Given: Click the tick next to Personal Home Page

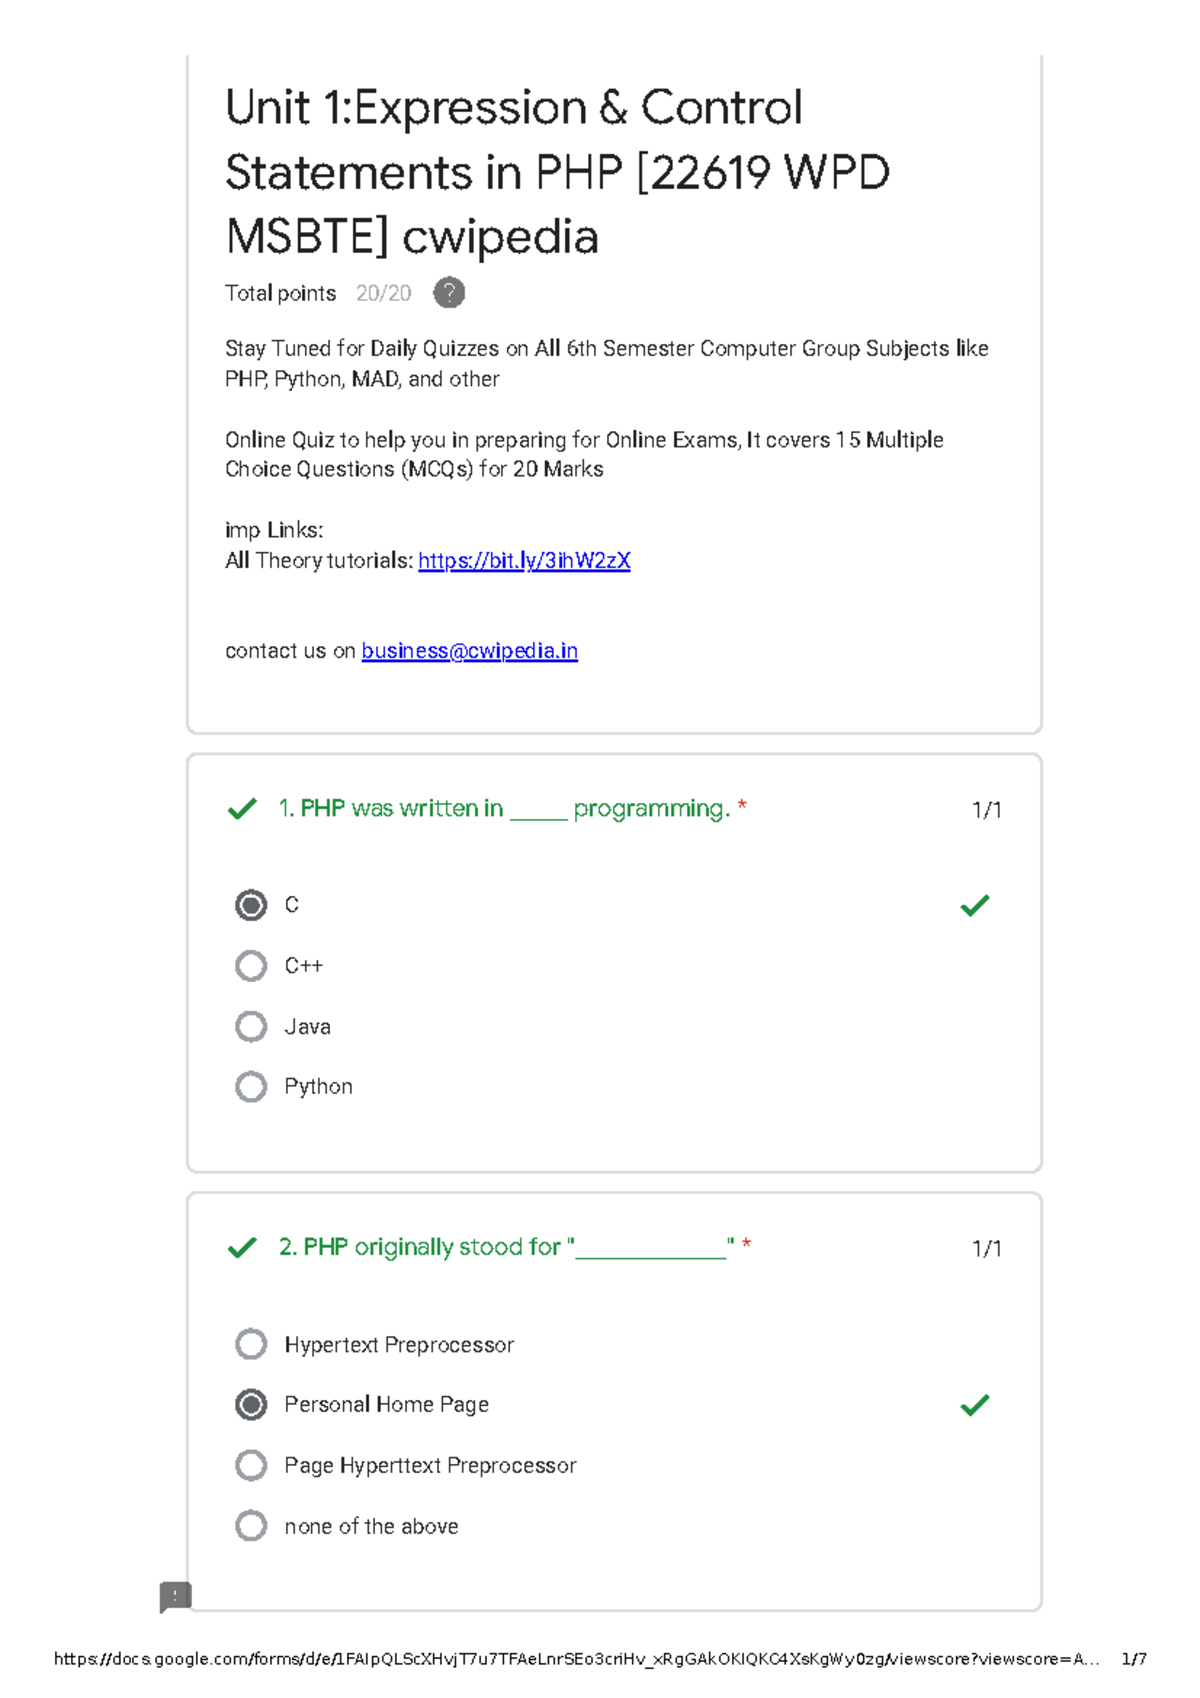Looking at the screenshot, I should pos(974,1405).
